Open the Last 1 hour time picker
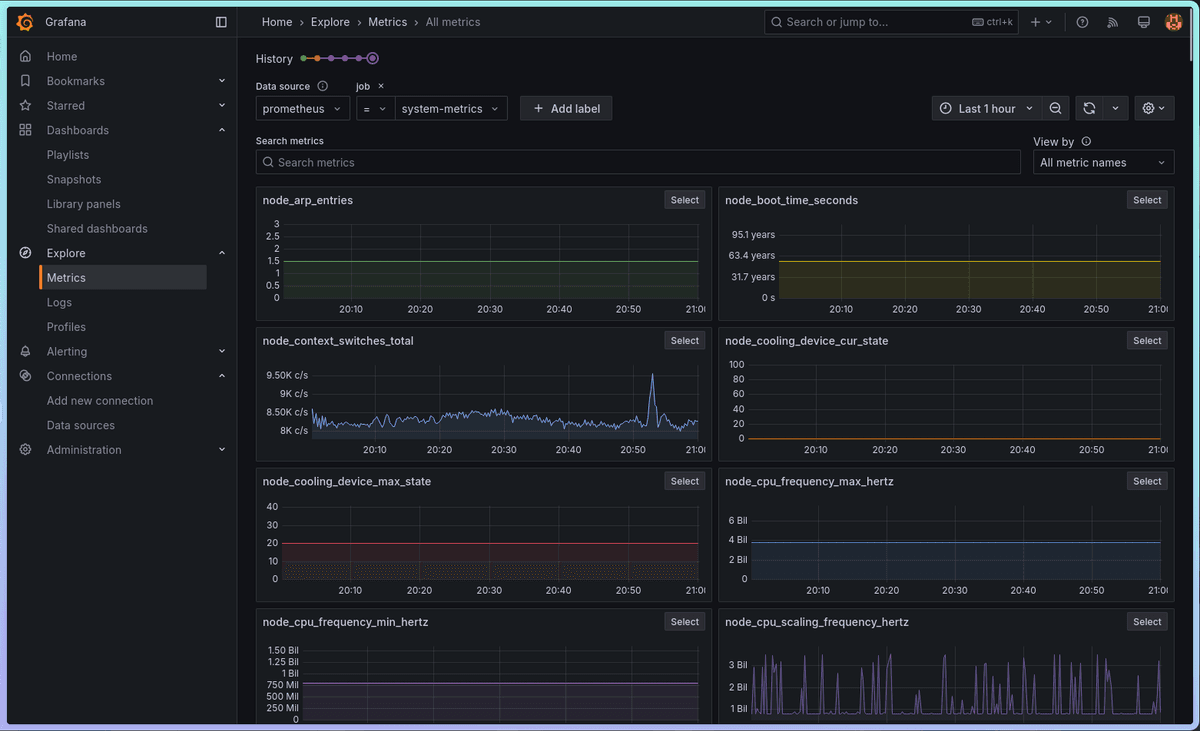The width and height of the screenshot is (1200, 731). tap(987, 108)
